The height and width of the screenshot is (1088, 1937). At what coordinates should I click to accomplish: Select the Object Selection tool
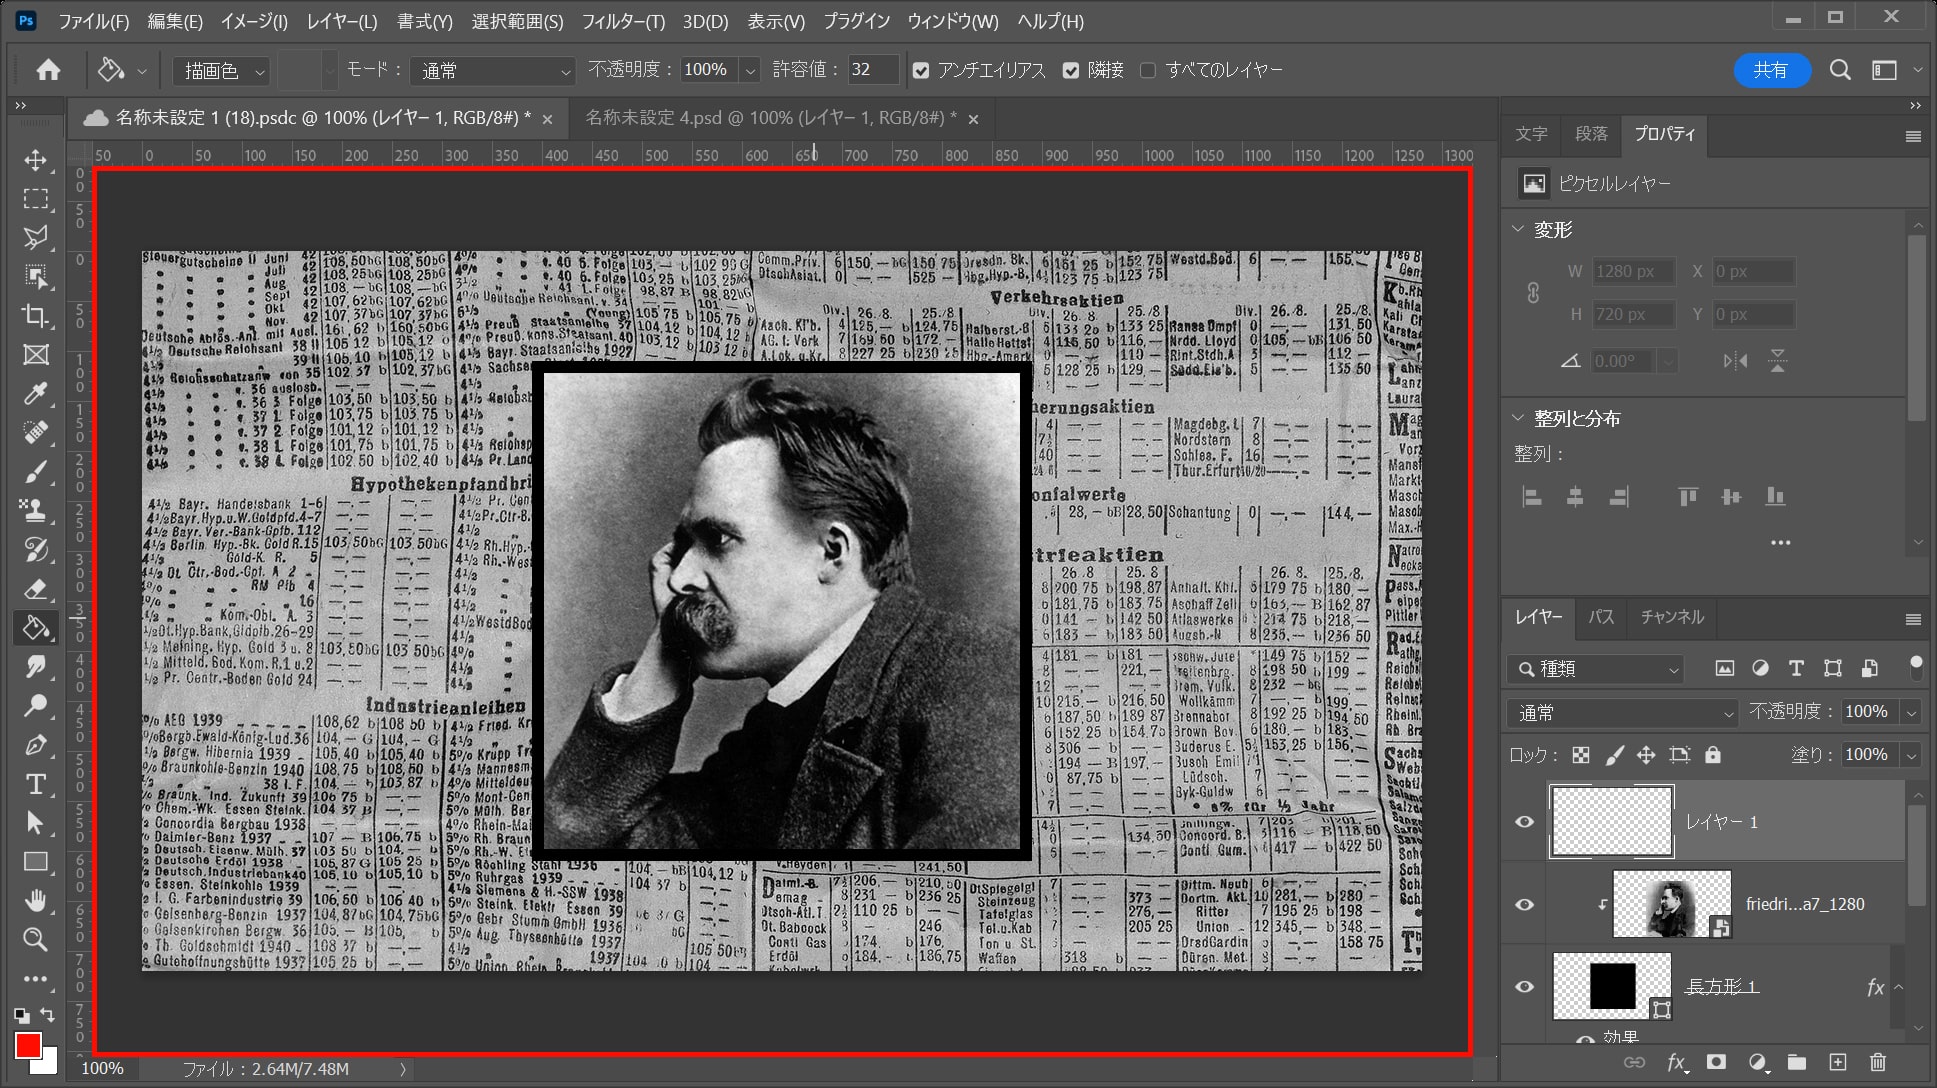tap(36, 277)
